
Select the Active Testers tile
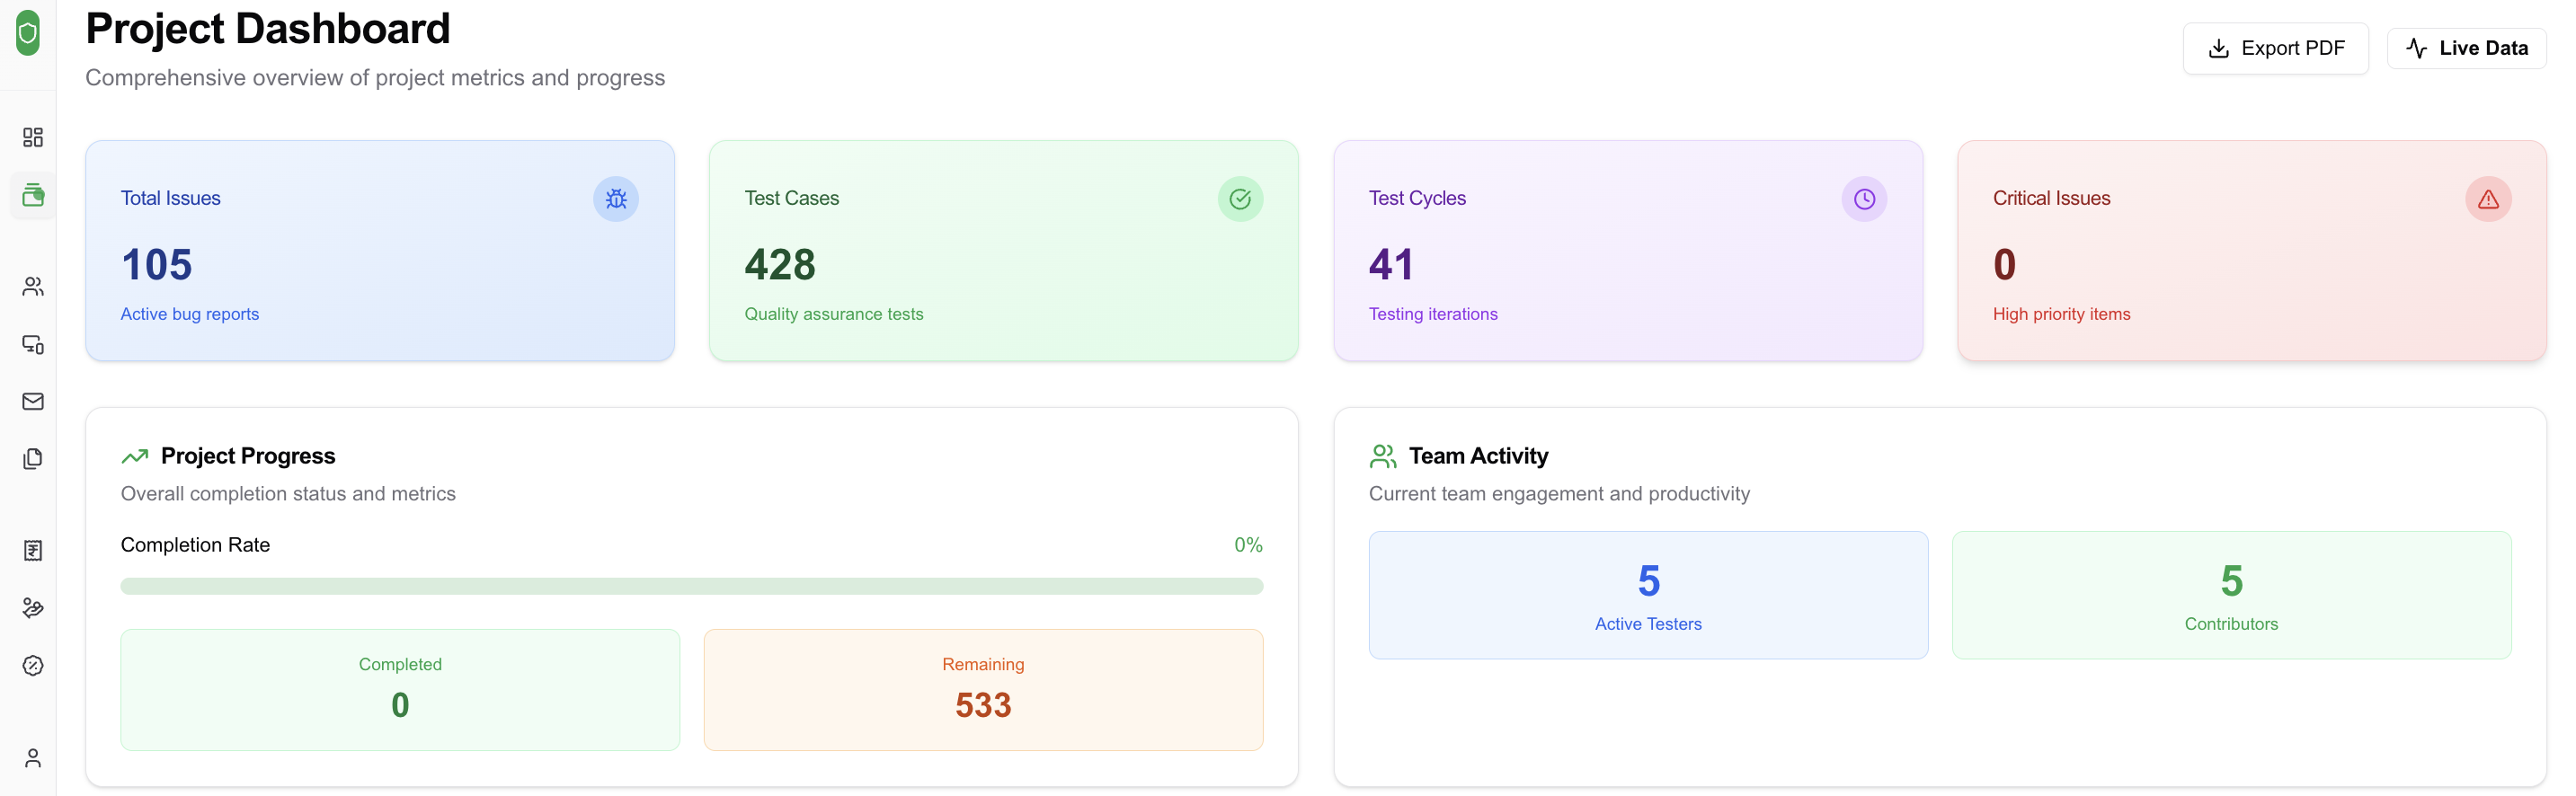pyautogui.click(x=1648, y=595)
